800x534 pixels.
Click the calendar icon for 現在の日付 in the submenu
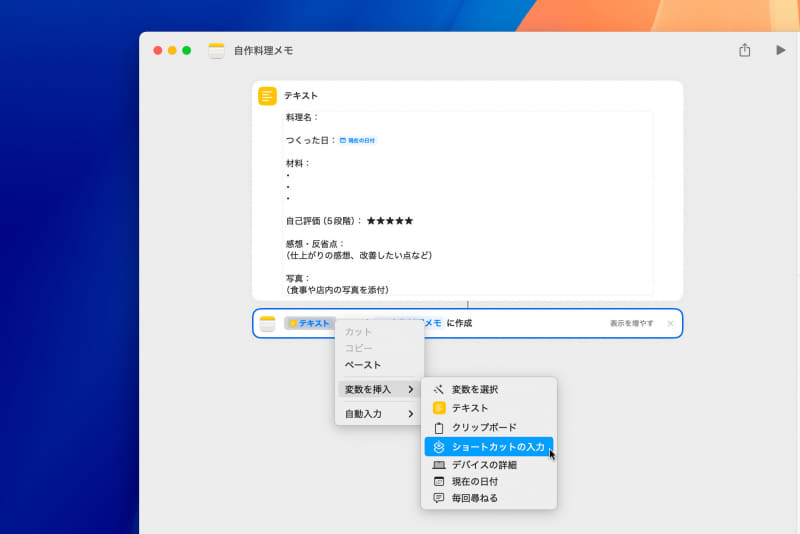click(x=439, y=481)
